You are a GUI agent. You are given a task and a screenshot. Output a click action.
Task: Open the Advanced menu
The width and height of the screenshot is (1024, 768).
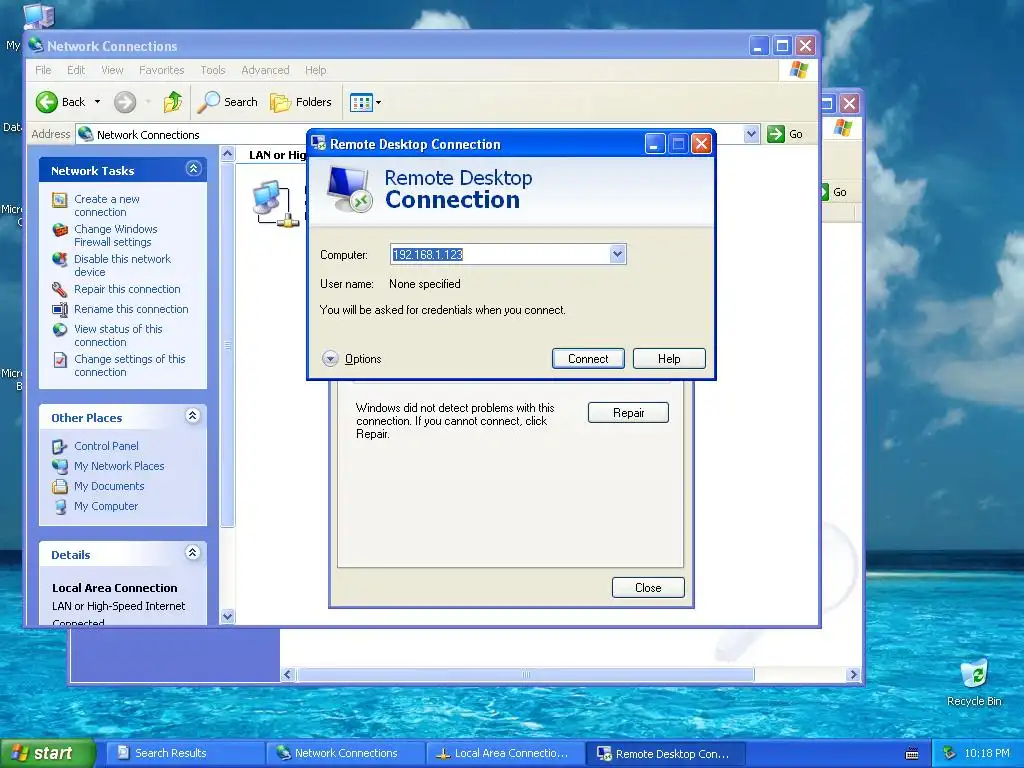tap(265, 70)
